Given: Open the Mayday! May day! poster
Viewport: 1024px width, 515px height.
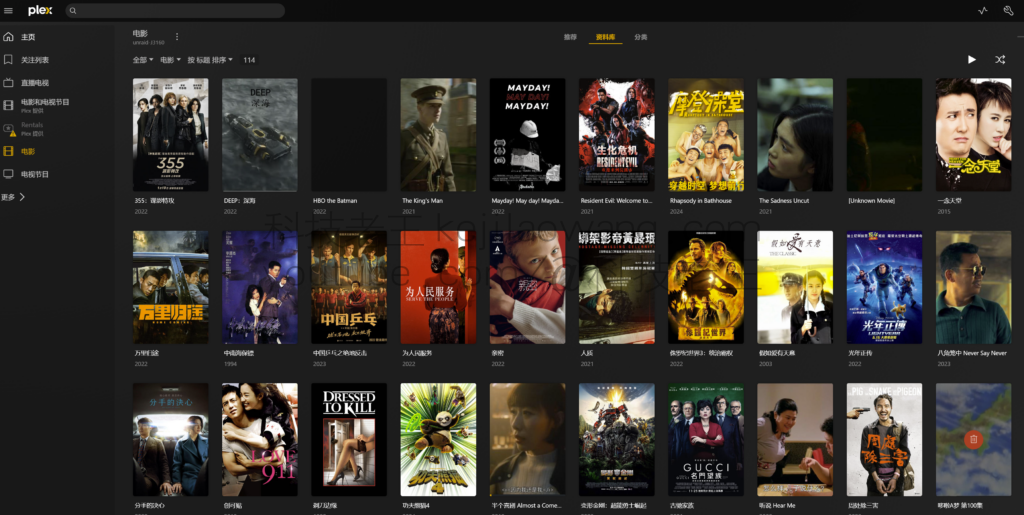Looking at the screenshot, I should click(x=528, y=135).
